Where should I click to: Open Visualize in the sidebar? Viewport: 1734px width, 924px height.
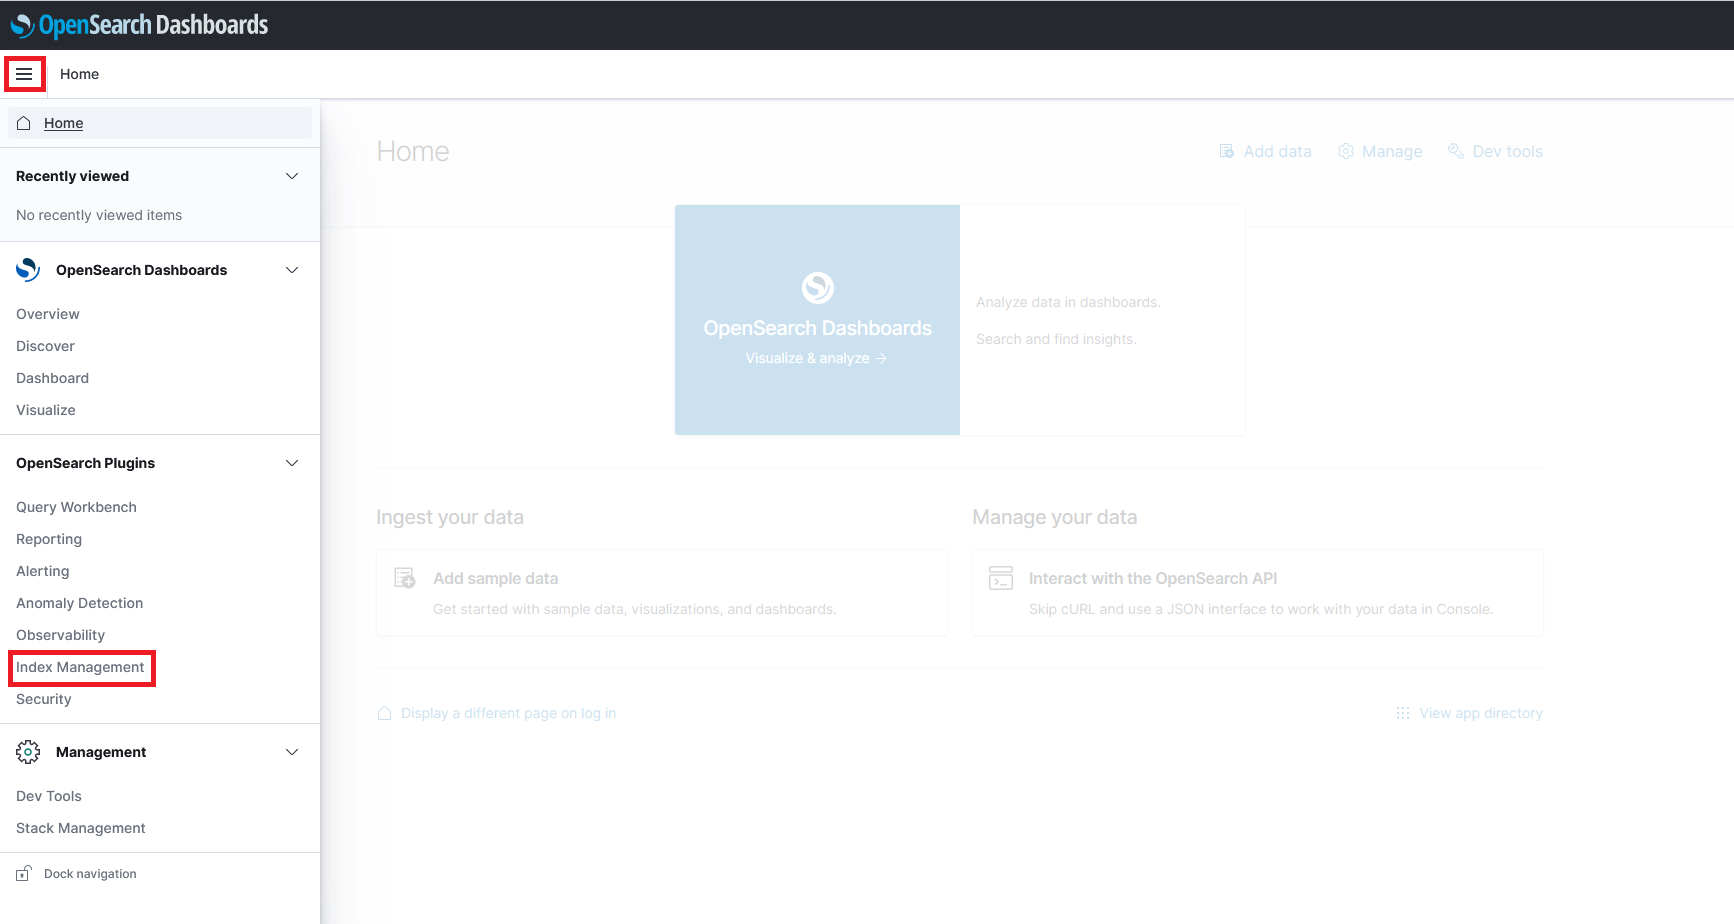coord(46,410)
